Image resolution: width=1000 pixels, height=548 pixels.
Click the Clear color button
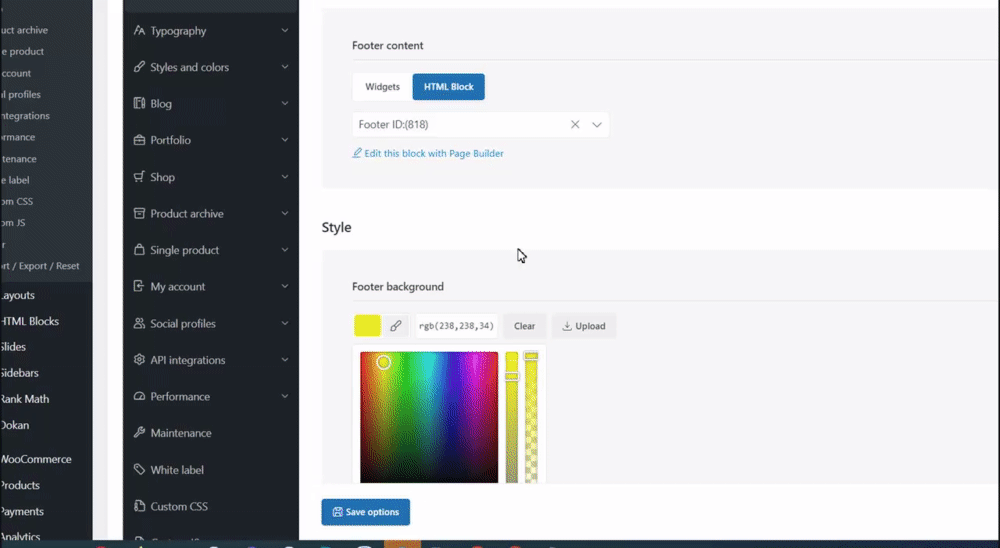tap(524, 325)
